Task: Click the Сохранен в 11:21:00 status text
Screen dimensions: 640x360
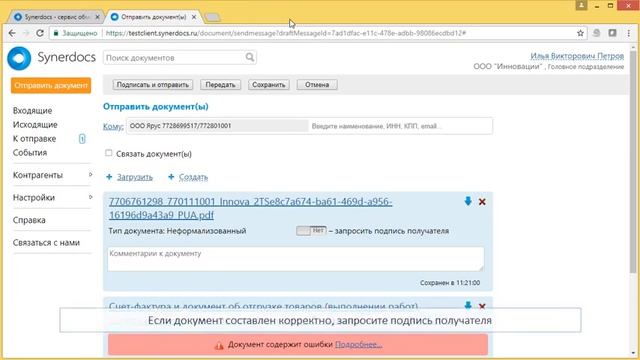Action: click(x=450, y=282)
